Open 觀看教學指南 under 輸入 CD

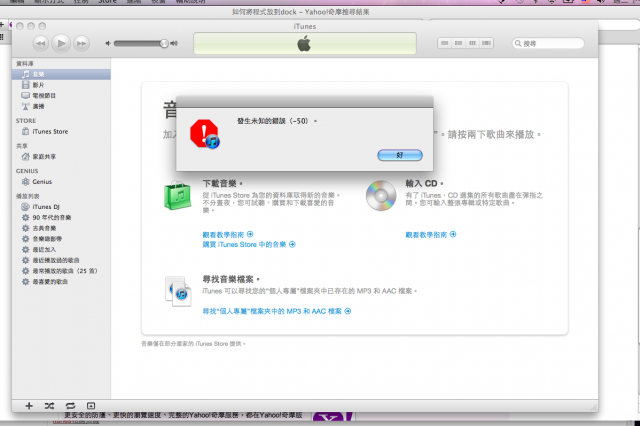tap(431, 235)
